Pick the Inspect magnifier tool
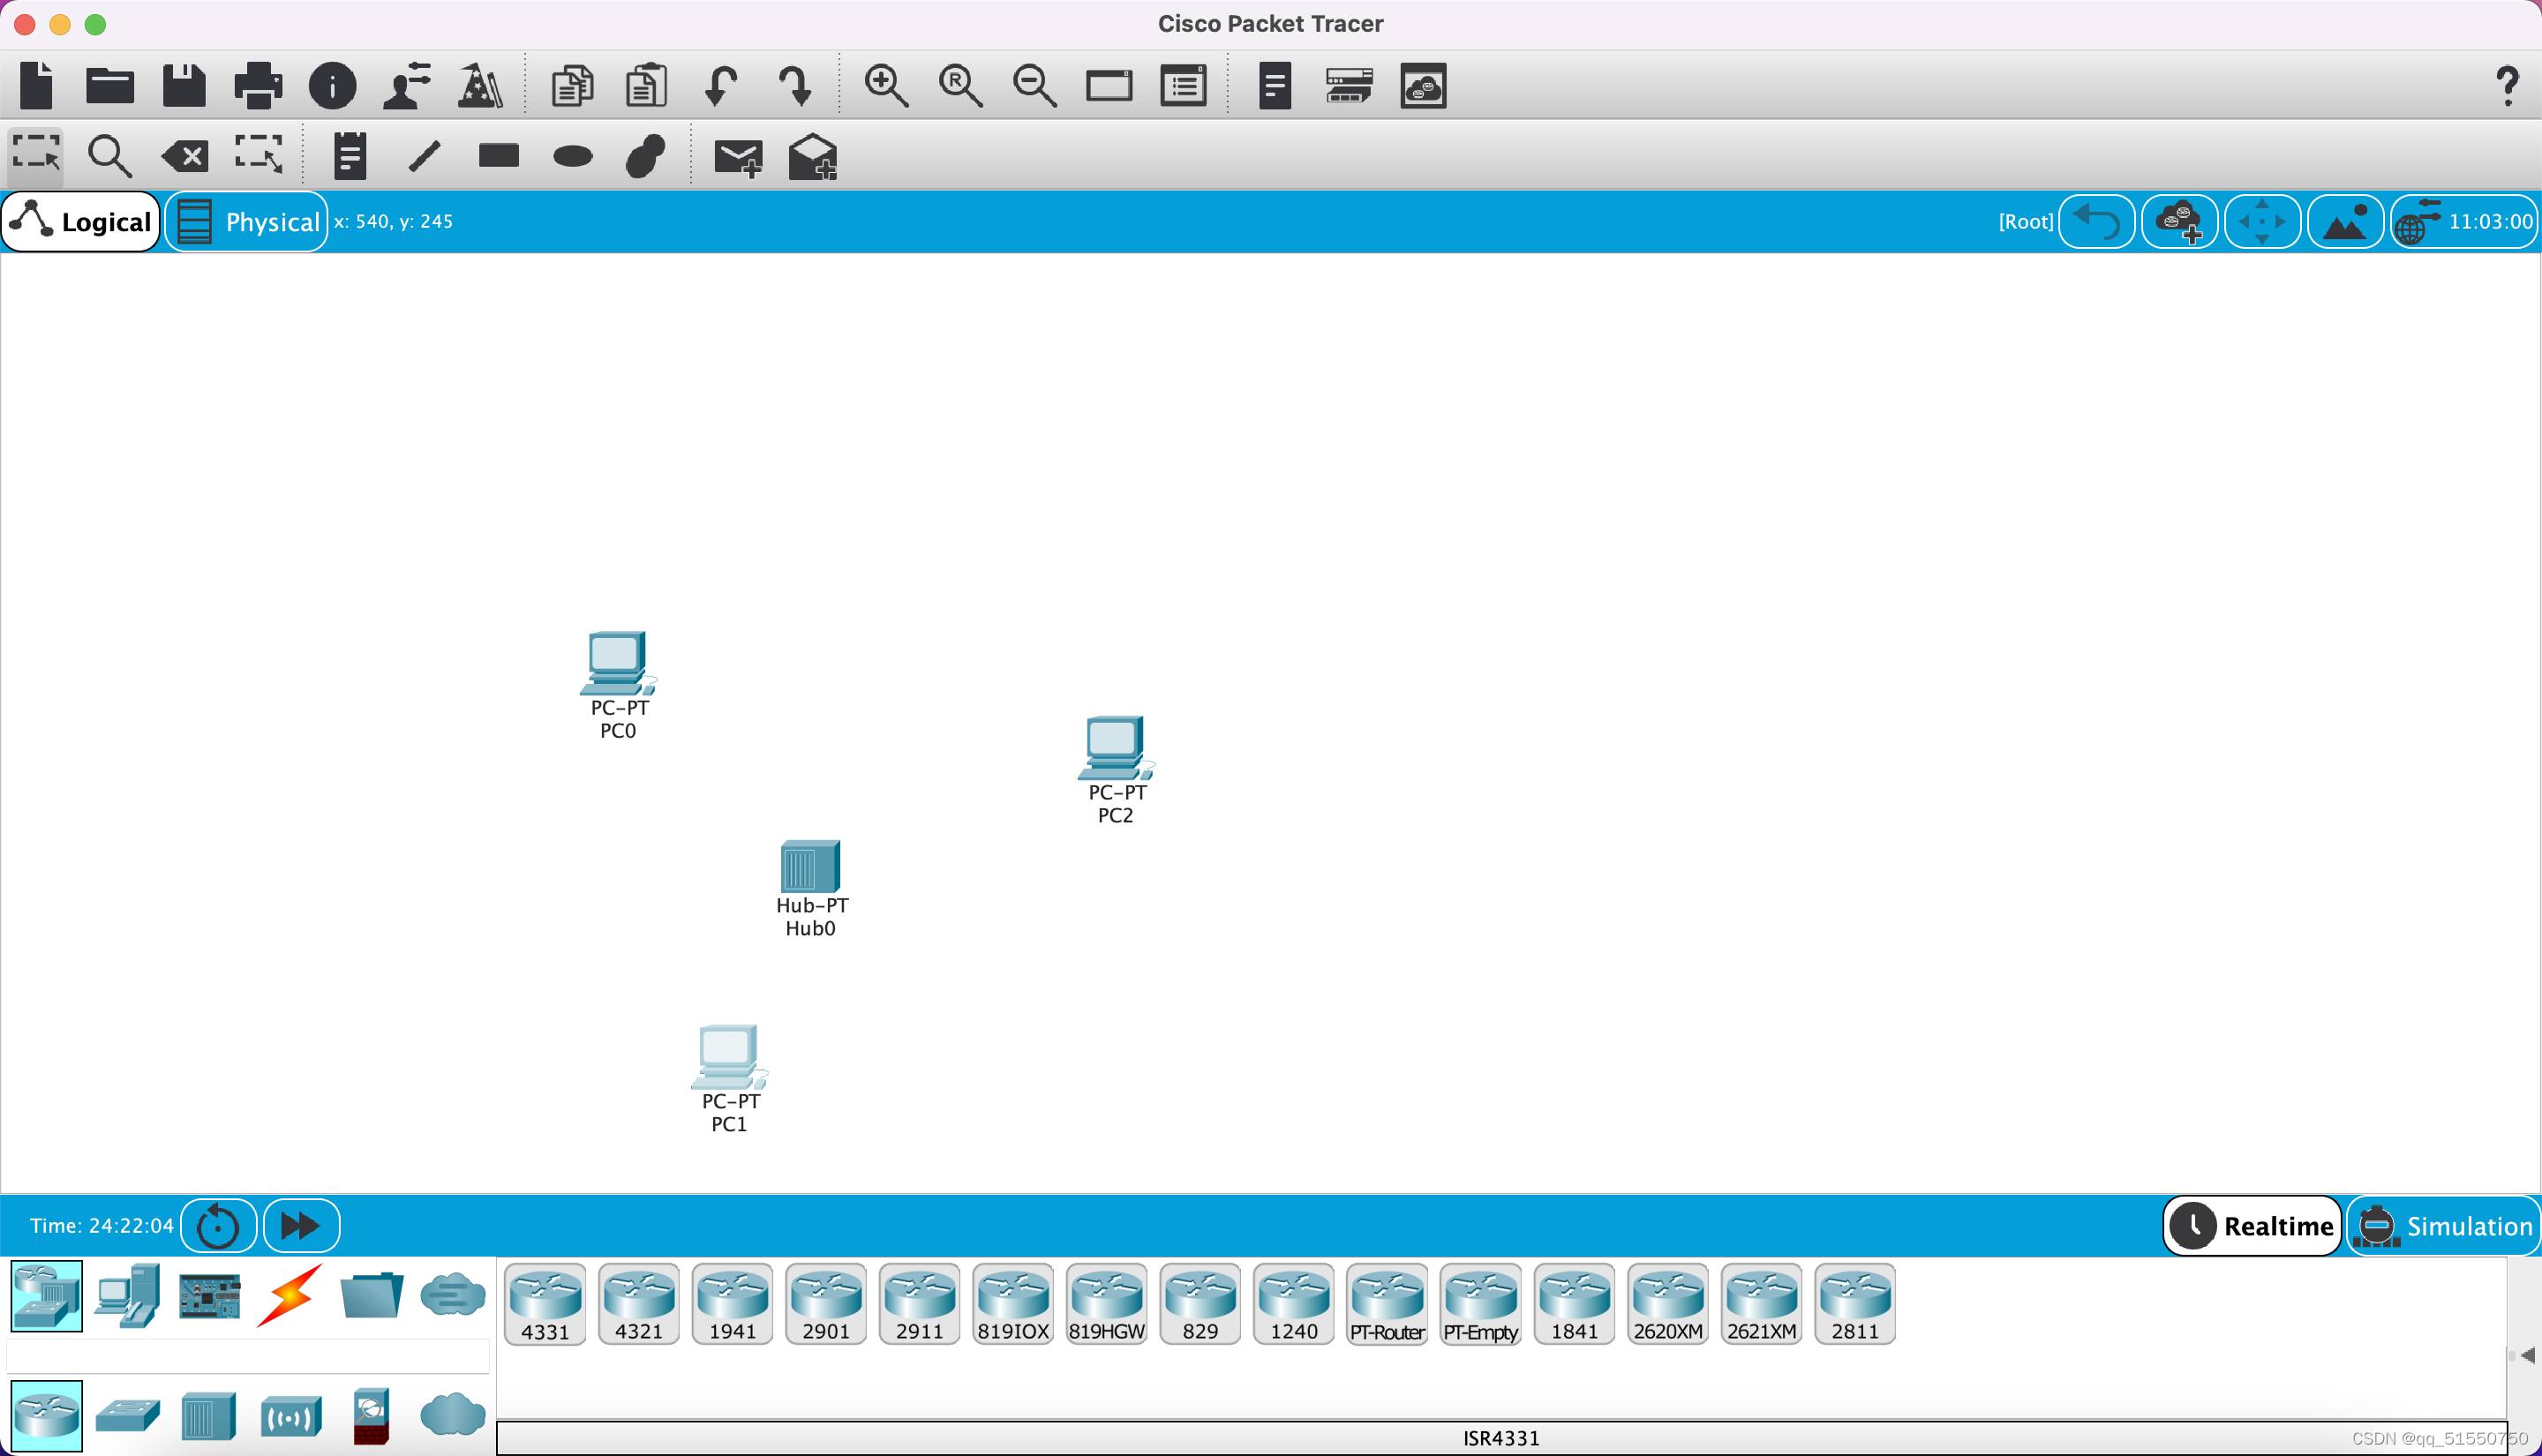This screenshot has height=1456, width=2542. tap(109, 155)
